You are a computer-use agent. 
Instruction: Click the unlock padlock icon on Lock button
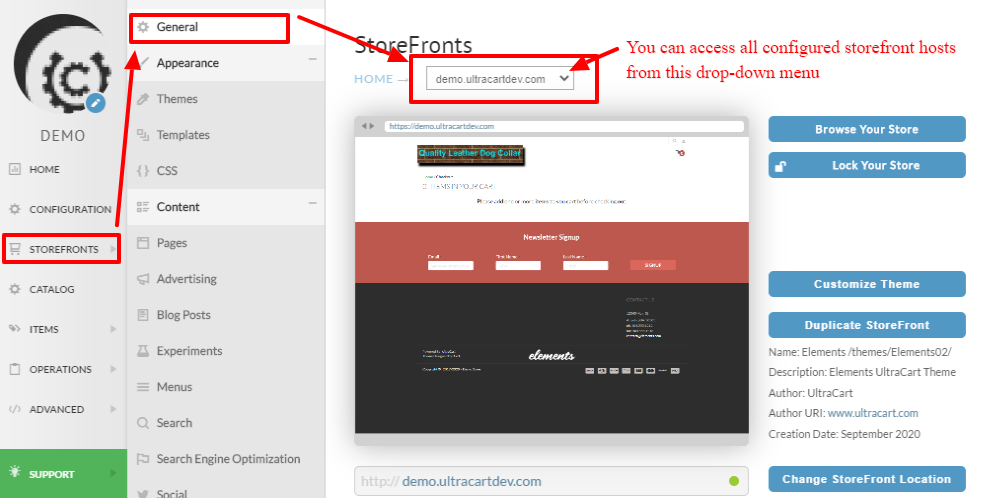[x=781, y=166]
